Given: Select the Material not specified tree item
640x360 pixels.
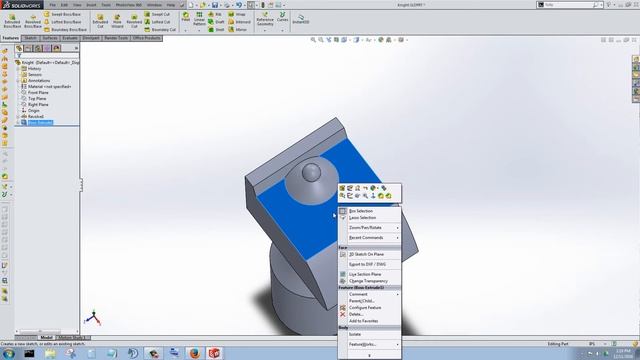Looking at the screenshot, I should 46,87.
